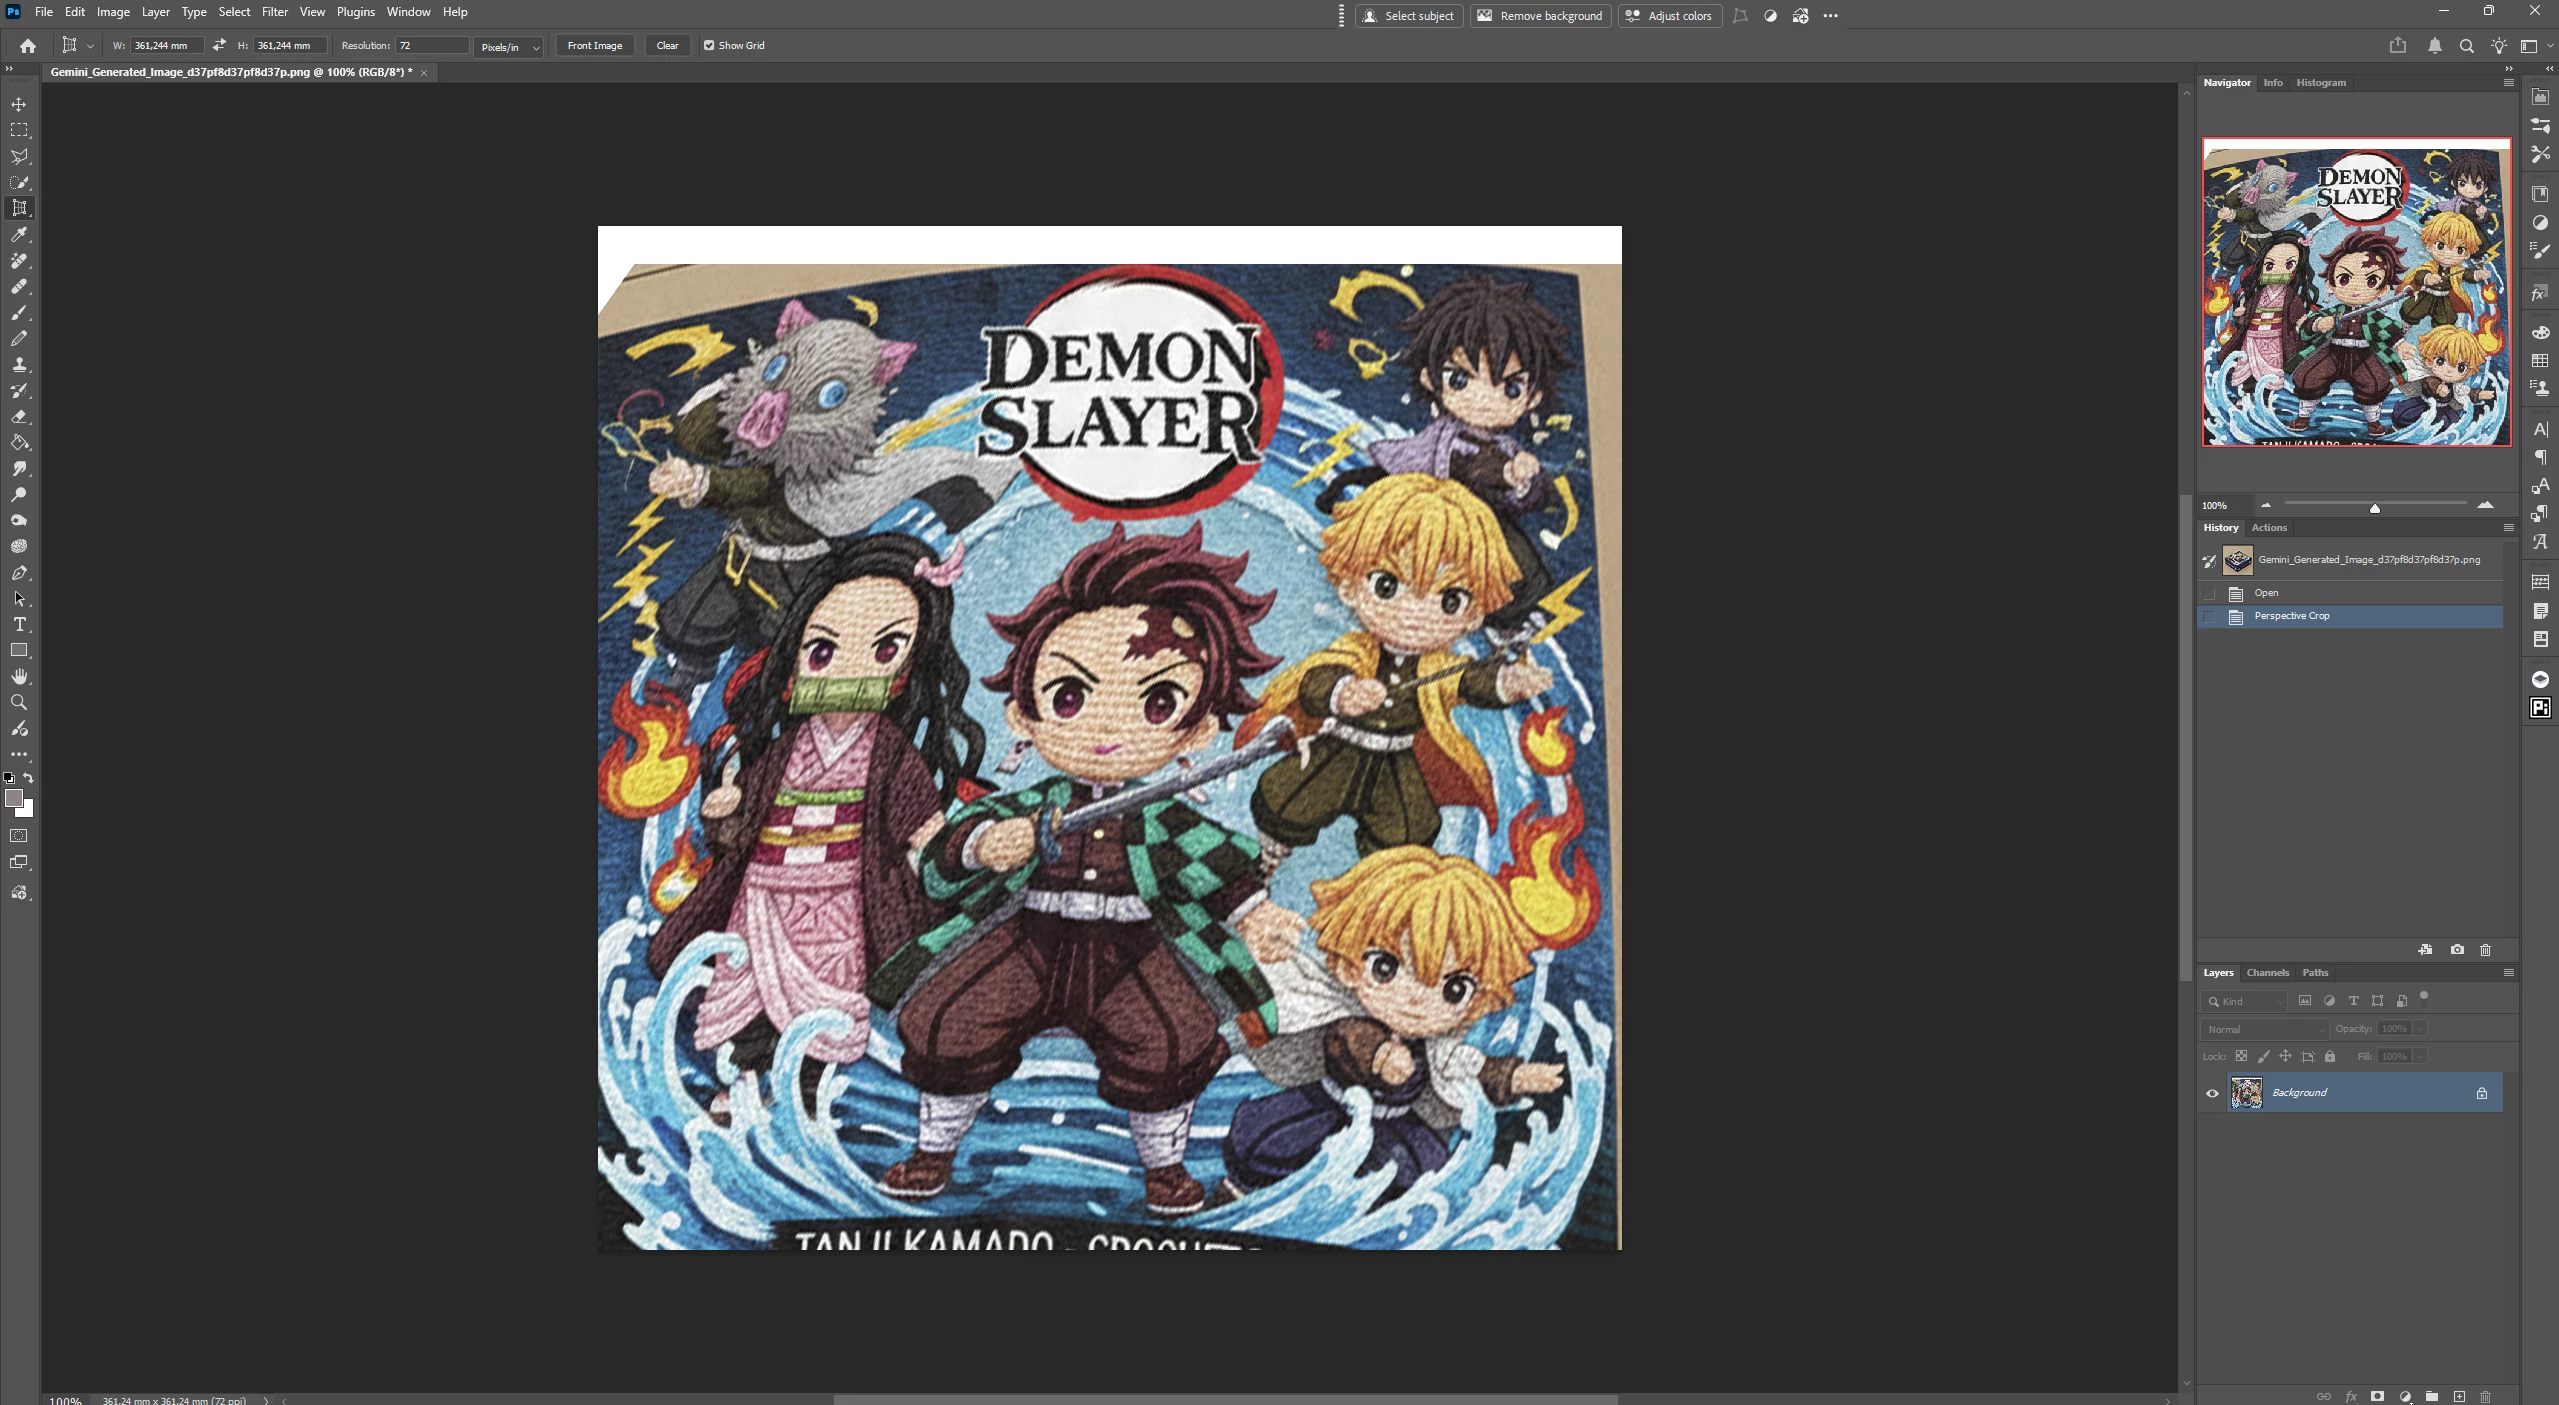Open the resolution units dropdown (Pixels/in)

click(509, 46)
